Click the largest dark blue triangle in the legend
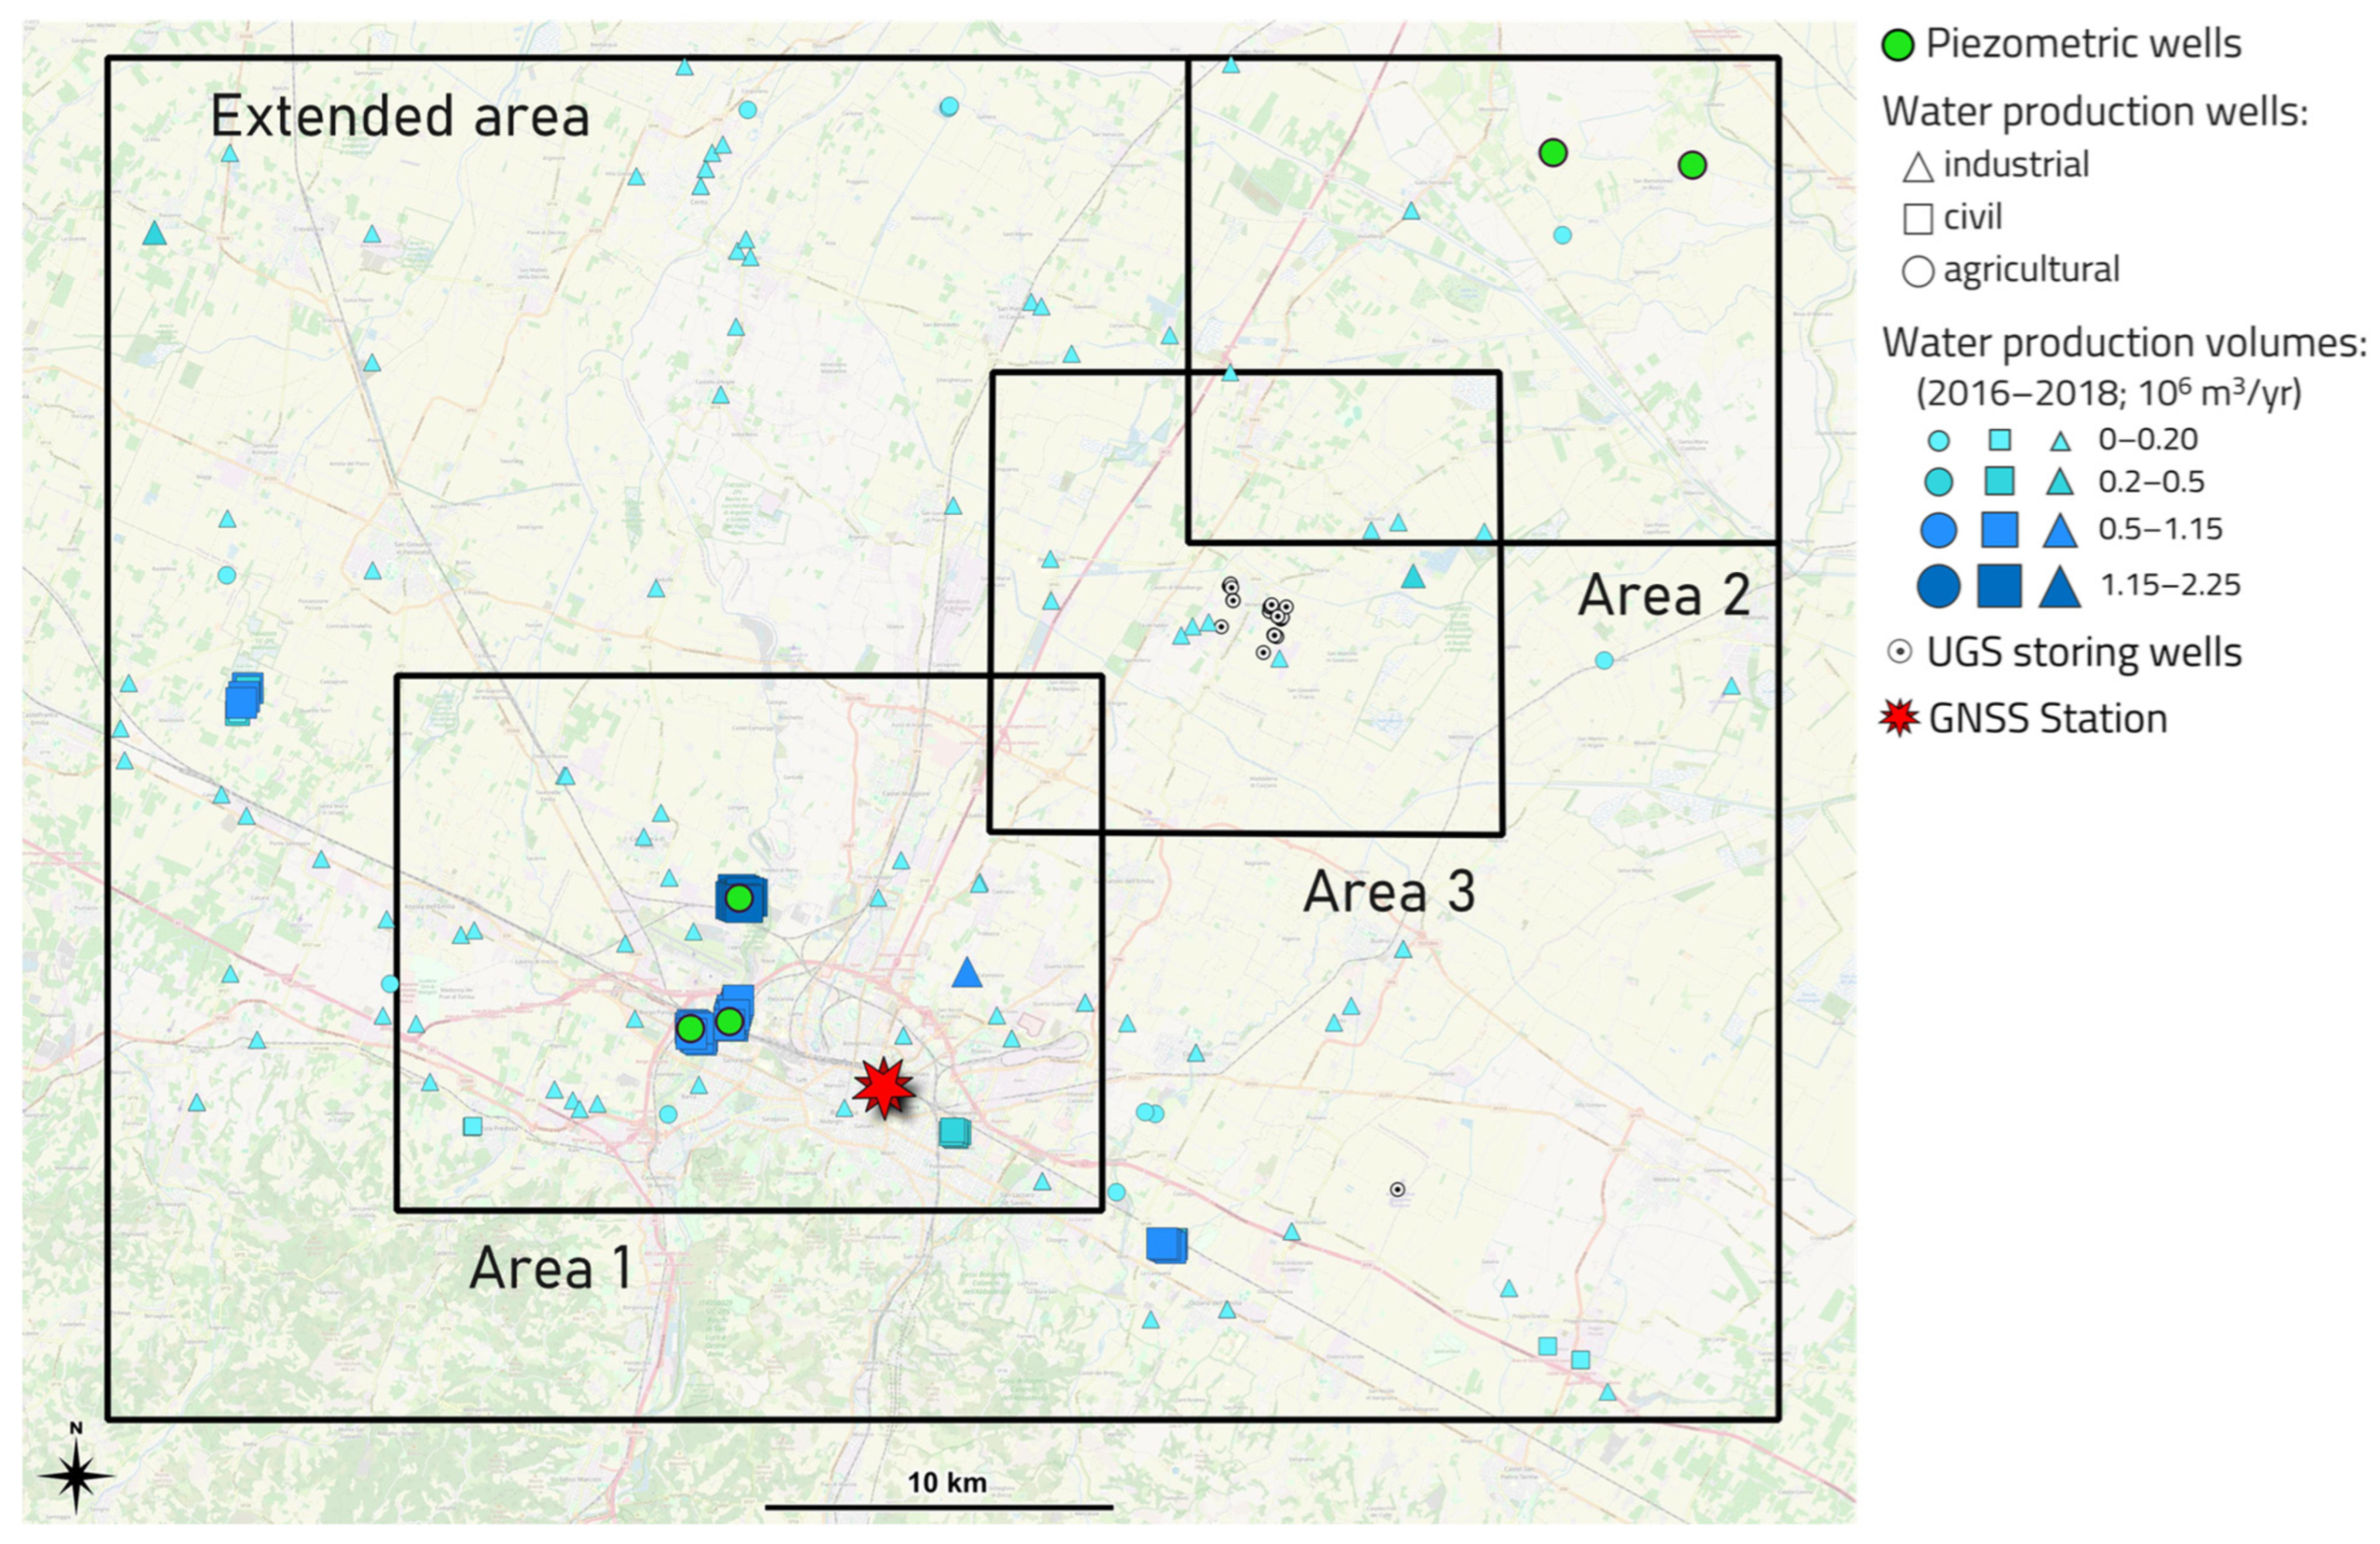Screen dimensions: 2380x1544 (x=2060, y=587)
